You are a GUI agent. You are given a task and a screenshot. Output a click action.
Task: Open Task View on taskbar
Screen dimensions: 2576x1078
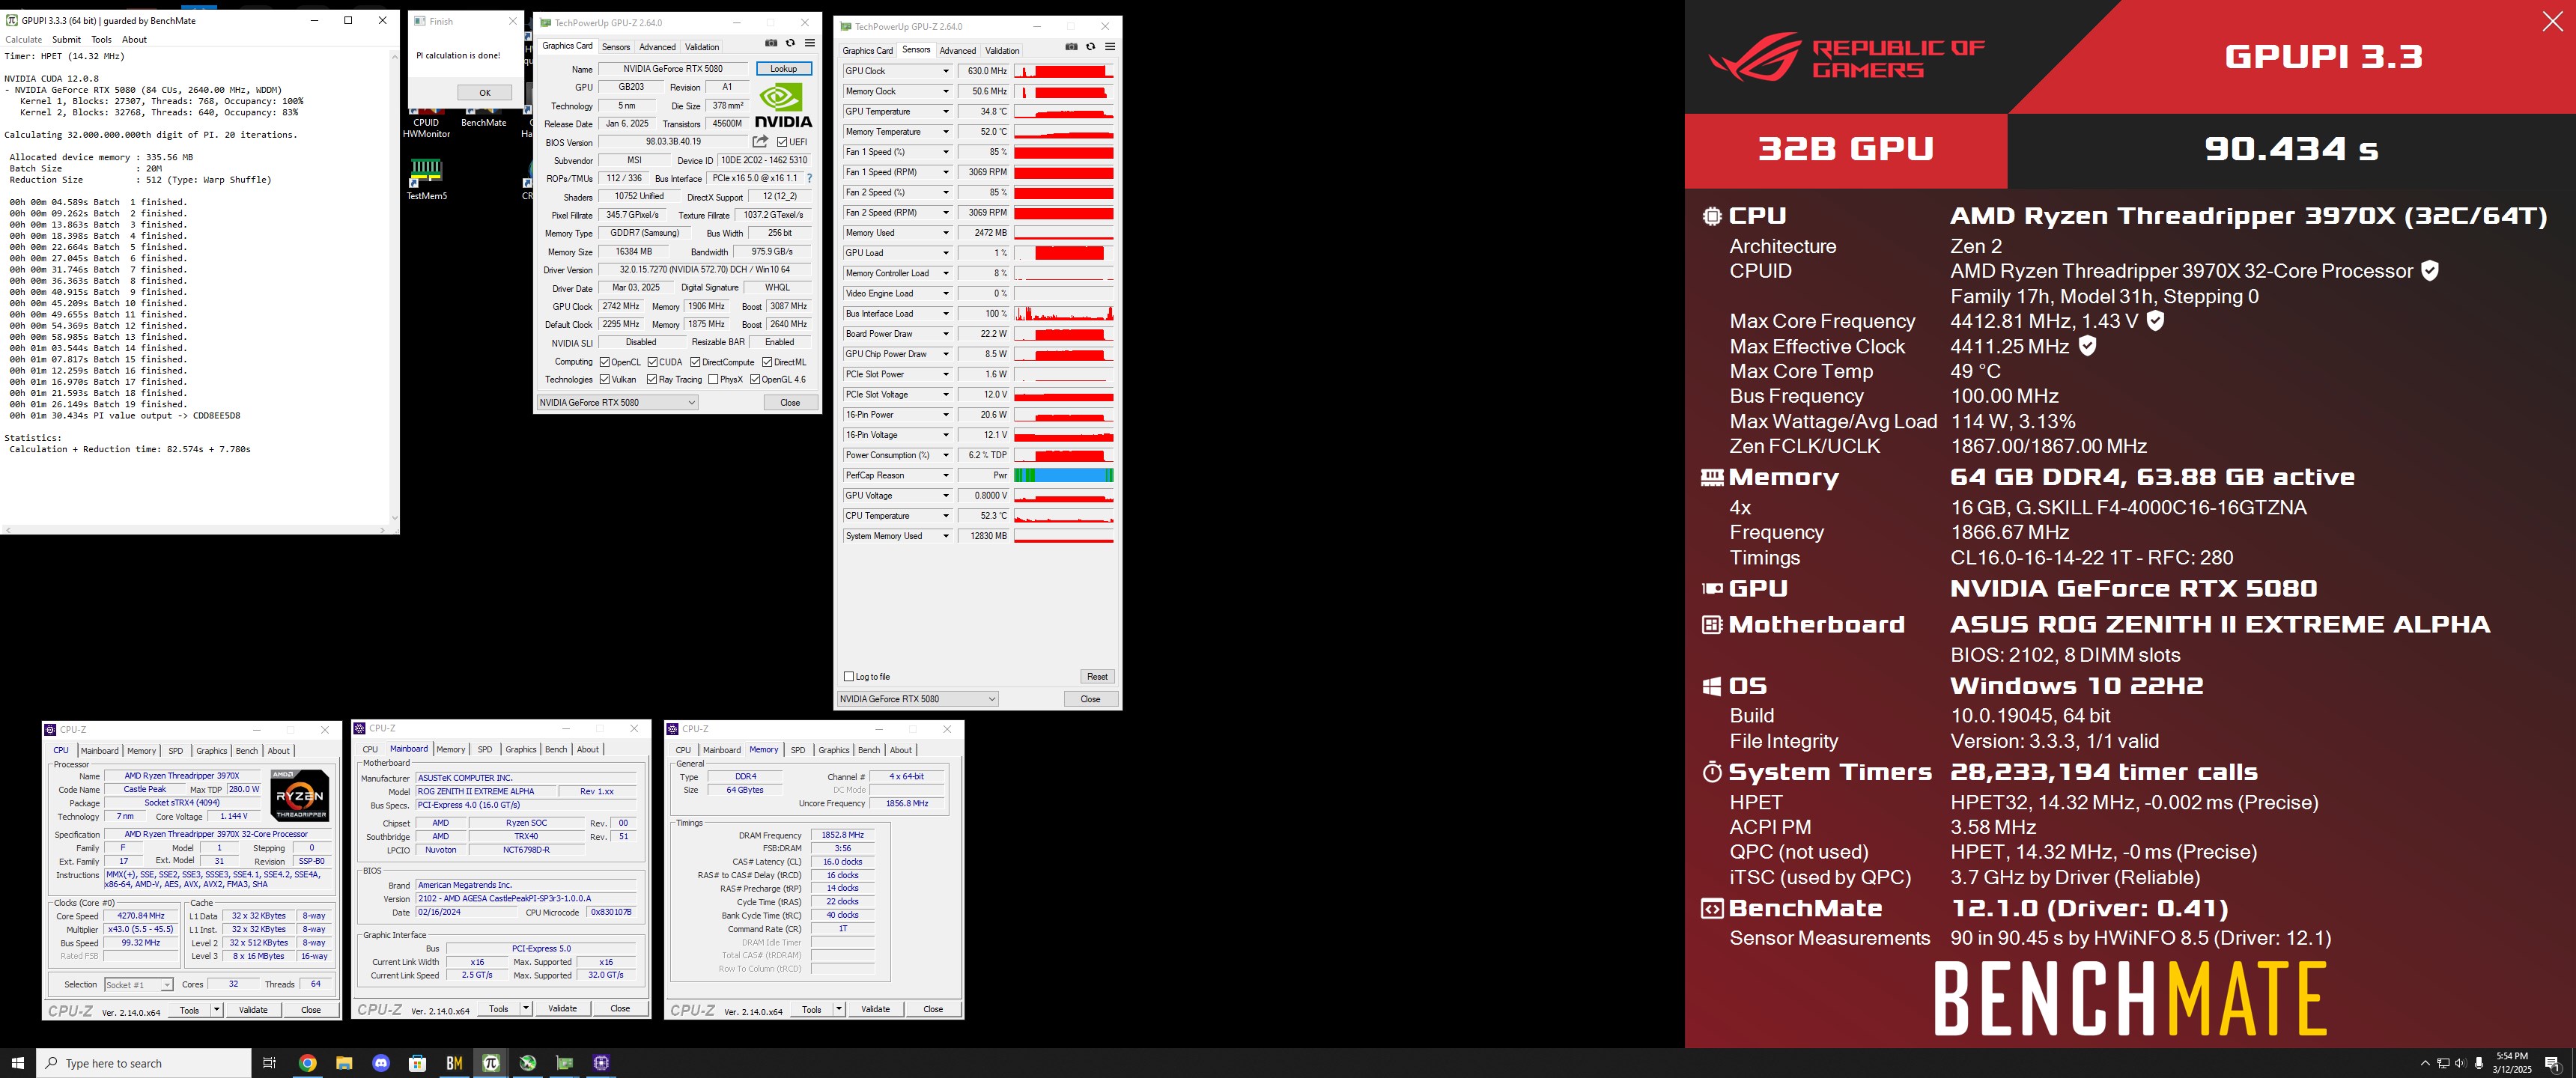coord(269,1063)
